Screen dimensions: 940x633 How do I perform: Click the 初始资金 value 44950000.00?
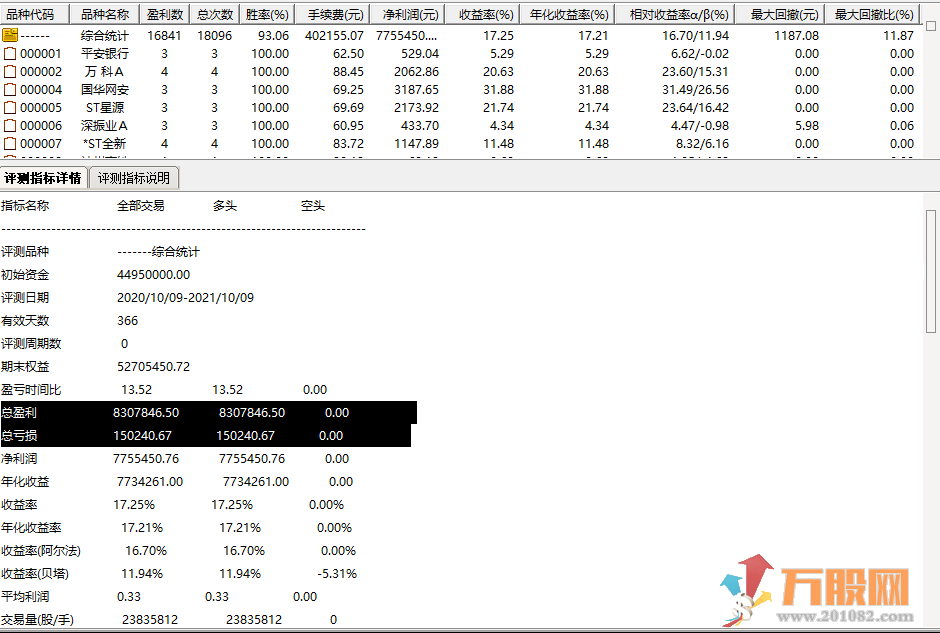pyautogui.click(x=153, y=275)
